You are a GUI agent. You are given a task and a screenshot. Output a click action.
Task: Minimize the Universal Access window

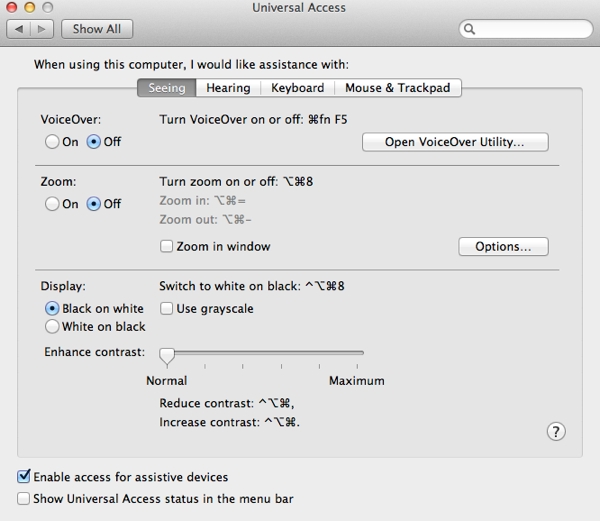tap(29, 7)
